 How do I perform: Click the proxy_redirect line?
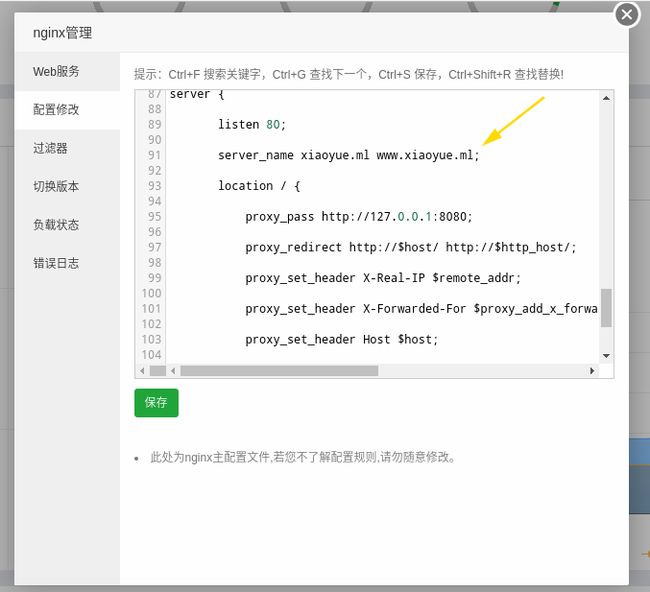pos(410,247)
